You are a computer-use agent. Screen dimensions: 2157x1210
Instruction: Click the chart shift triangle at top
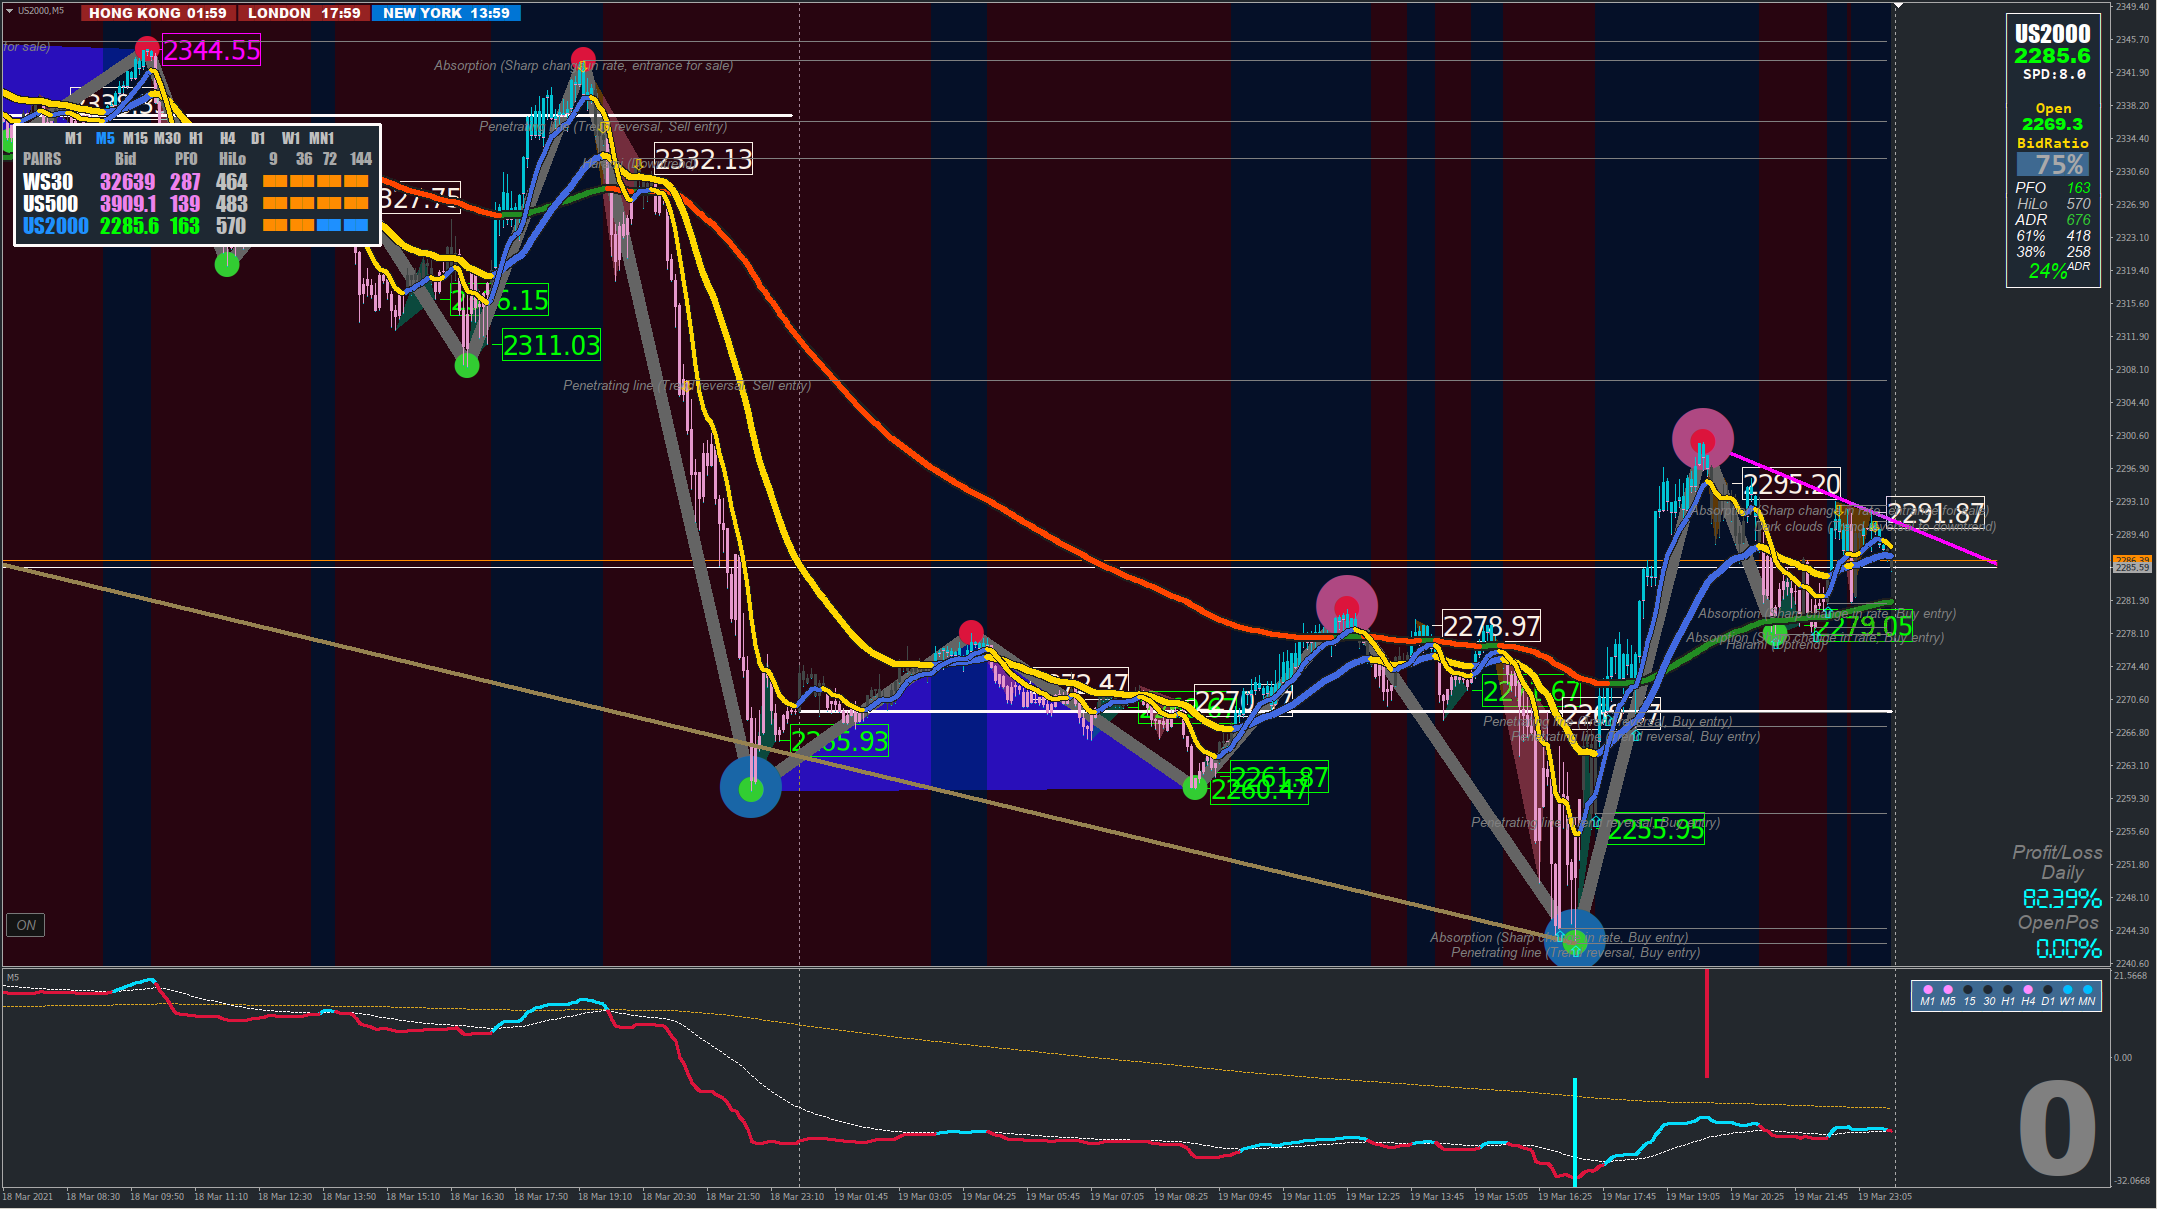coord(1898,6)
